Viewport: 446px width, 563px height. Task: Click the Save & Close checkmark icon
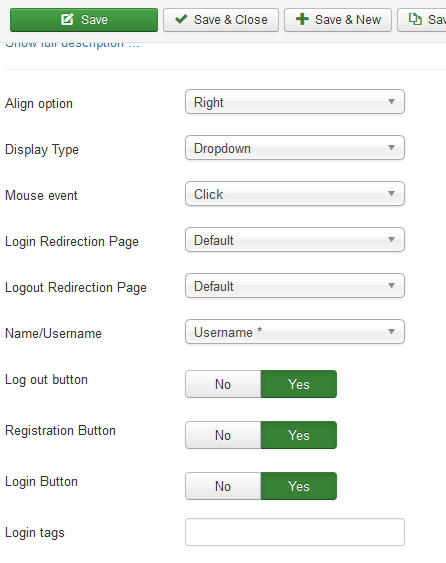181,19
